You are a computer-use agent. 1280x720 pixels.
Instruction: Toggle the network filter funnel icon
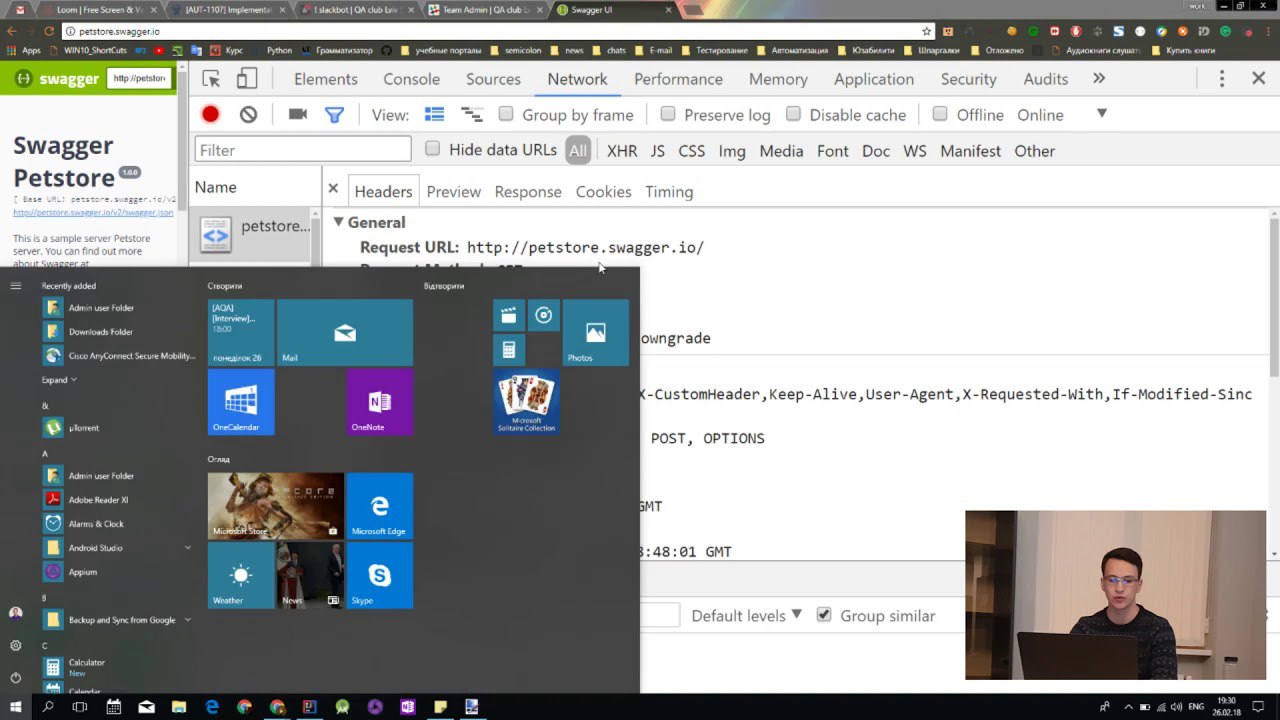(x=334, y=115)
